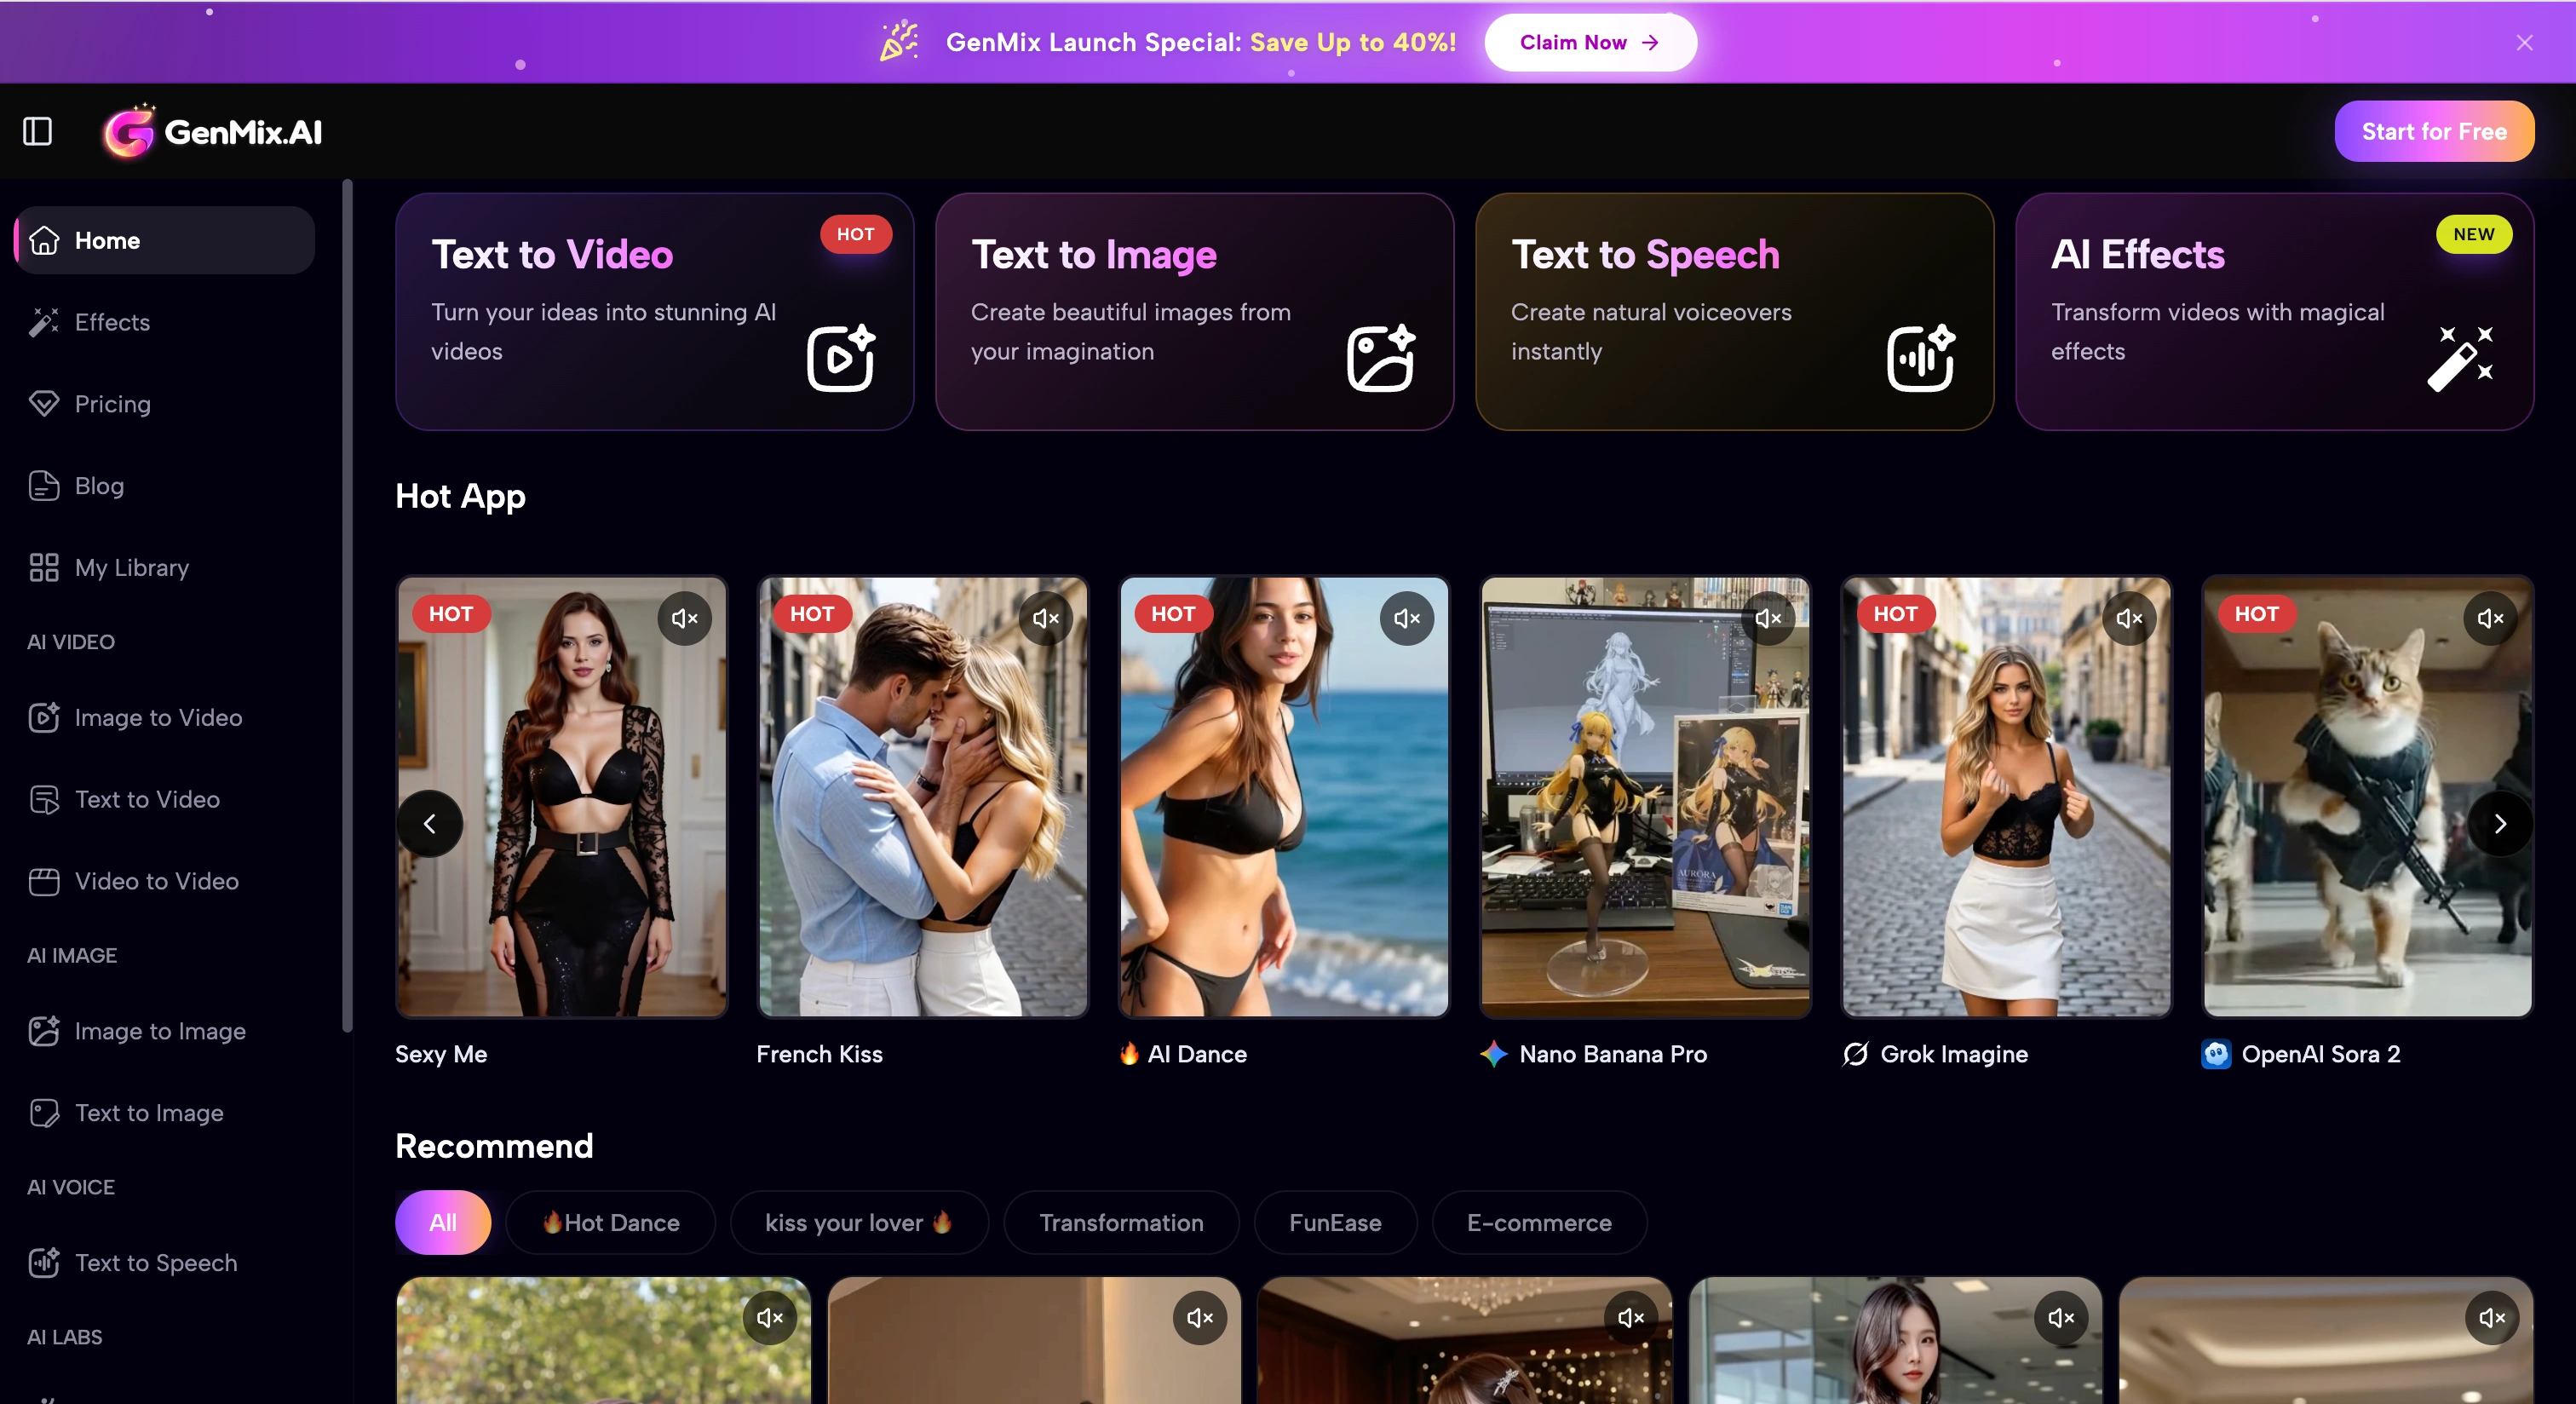Open My Library in the sidebar
The image size is (2576, 1404).
coord(131,567)
